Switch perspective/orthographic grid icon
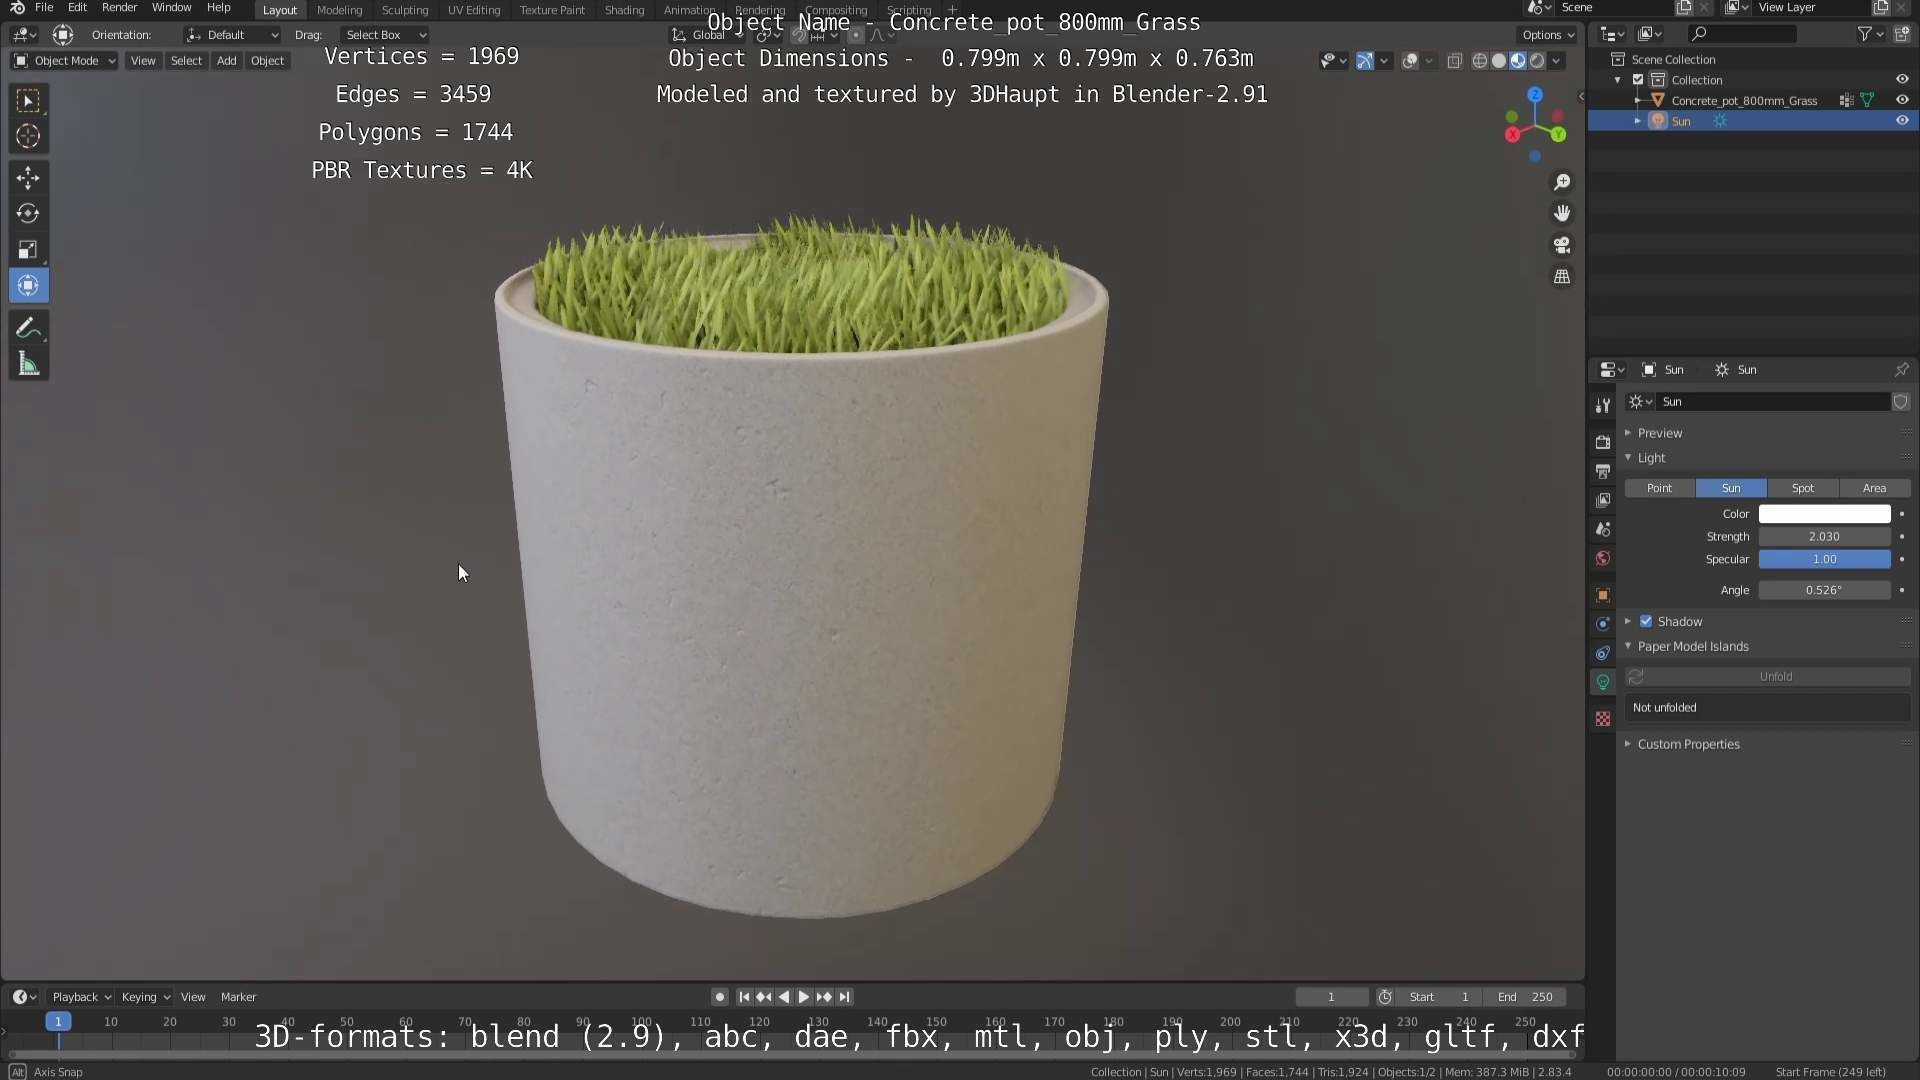This screenshot has width=1920, height=1080. coord(1562,277)
